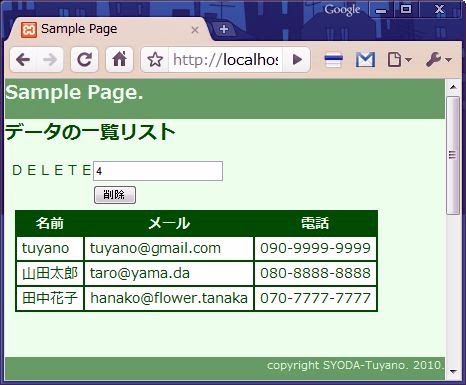
Task: Click the vertical scrollbar thumb
Action: [453, 155]
